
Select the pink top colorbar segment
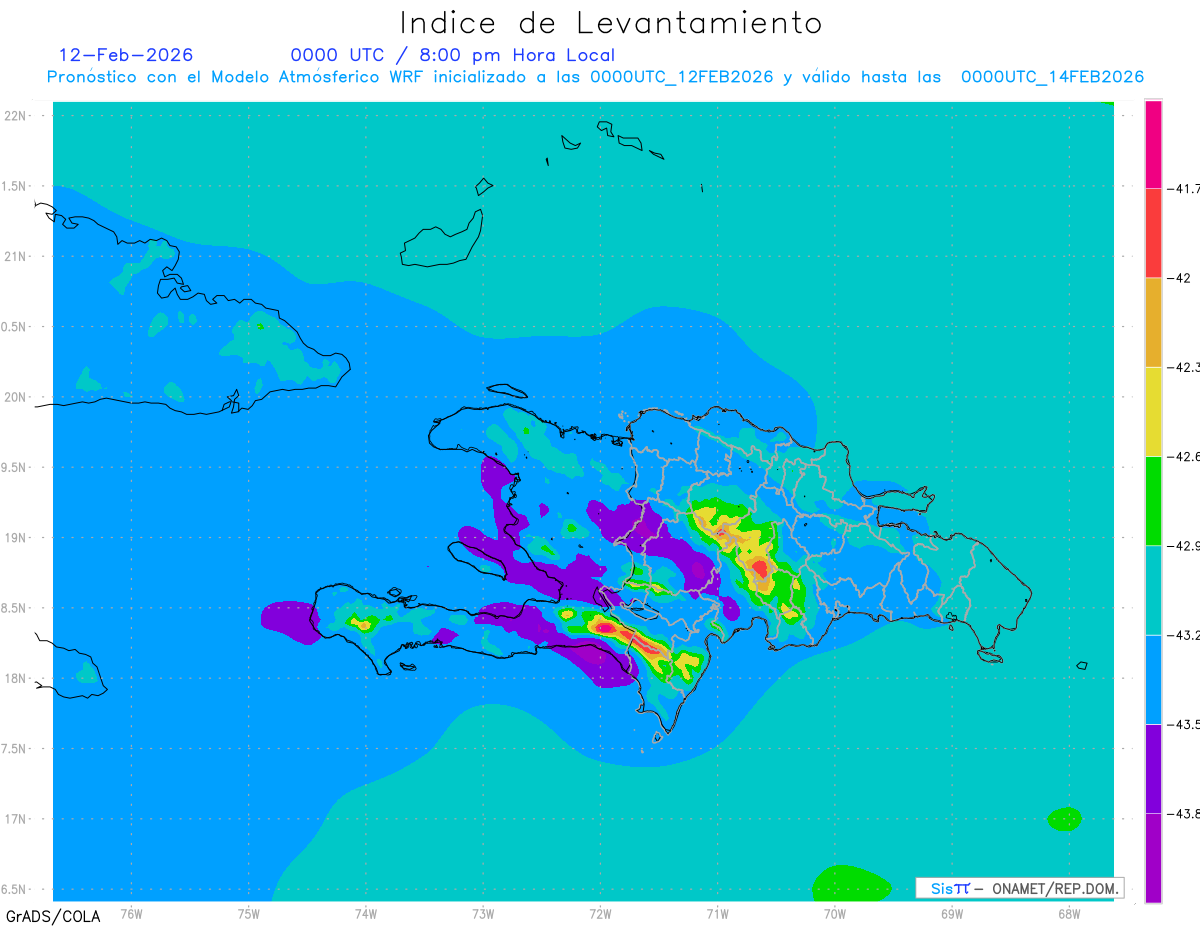(1153, 143)
